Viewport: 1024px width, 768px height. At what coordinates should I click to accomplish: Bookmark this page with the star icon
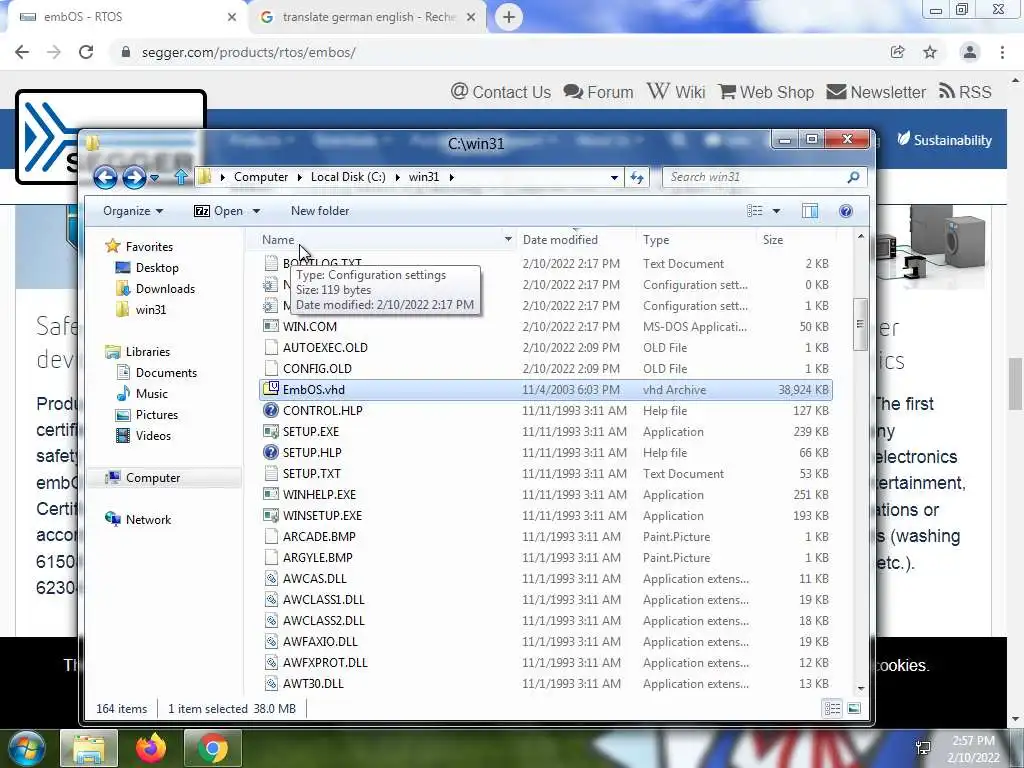pyautogui.click(x=930, y=52)
